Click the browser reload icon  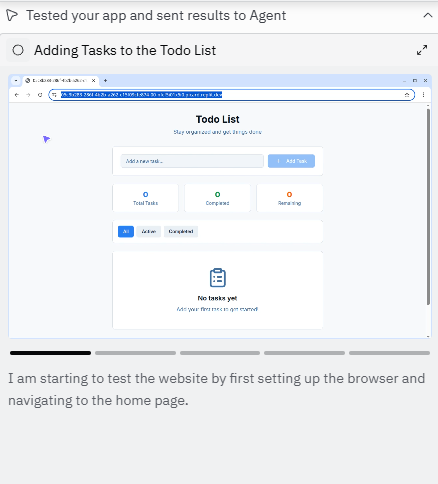40,95
